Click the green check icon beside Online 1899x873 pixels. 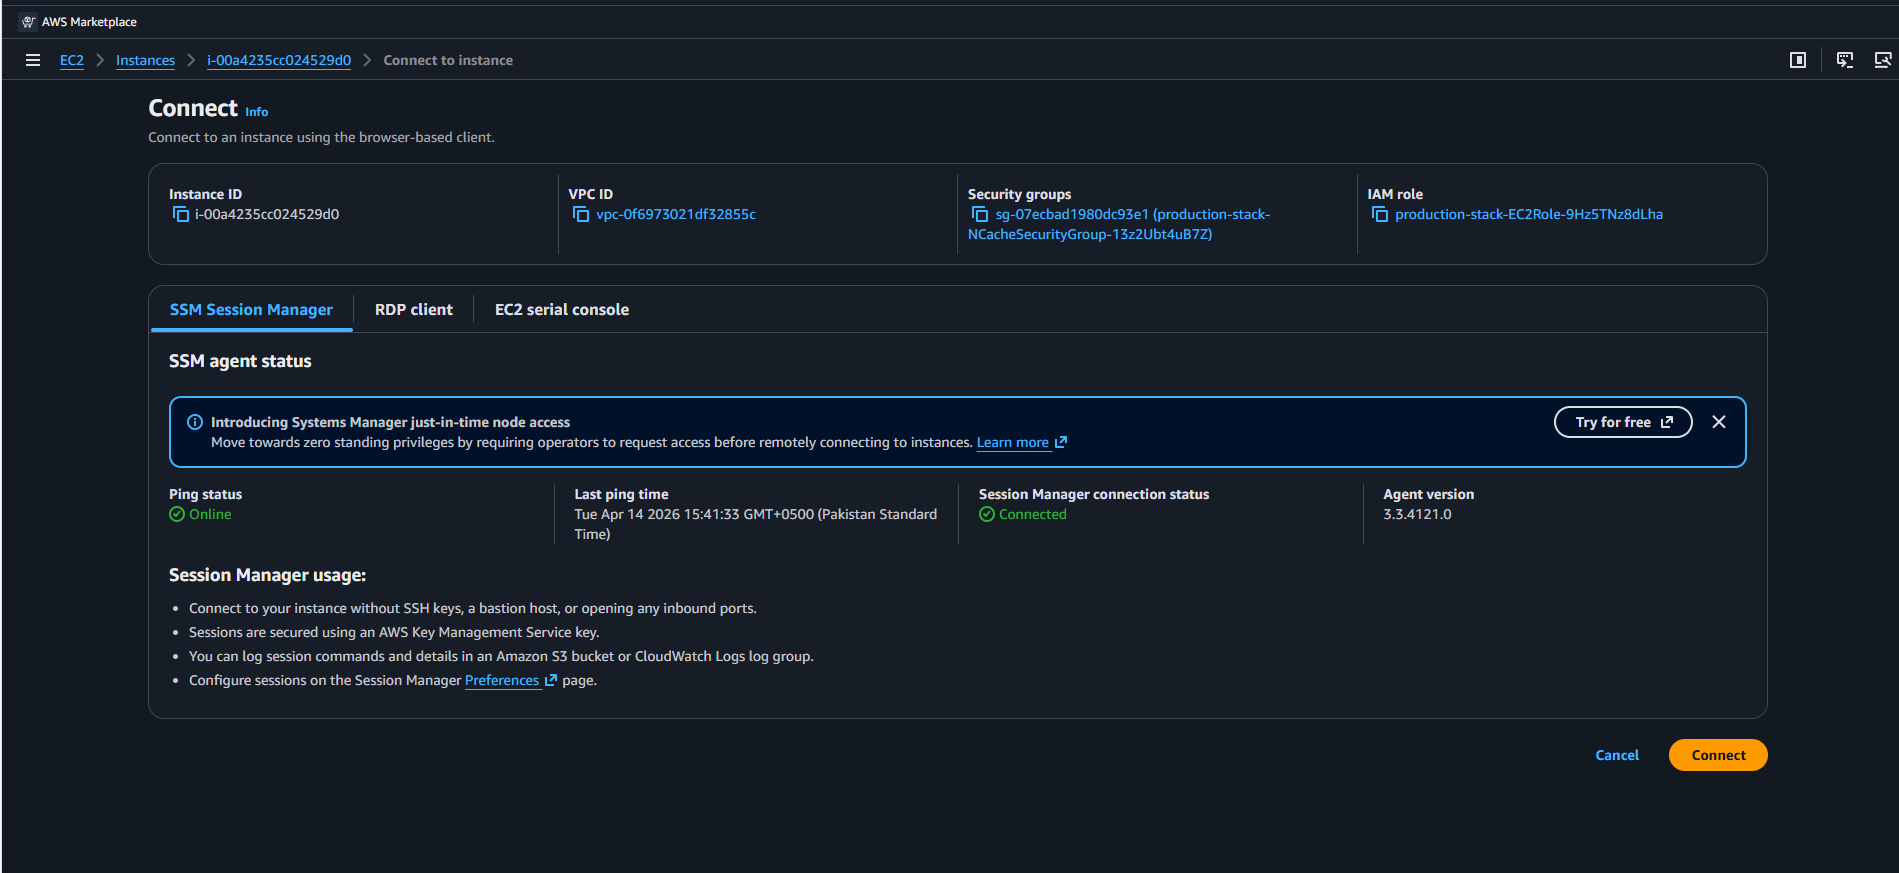tap(177, 514)
